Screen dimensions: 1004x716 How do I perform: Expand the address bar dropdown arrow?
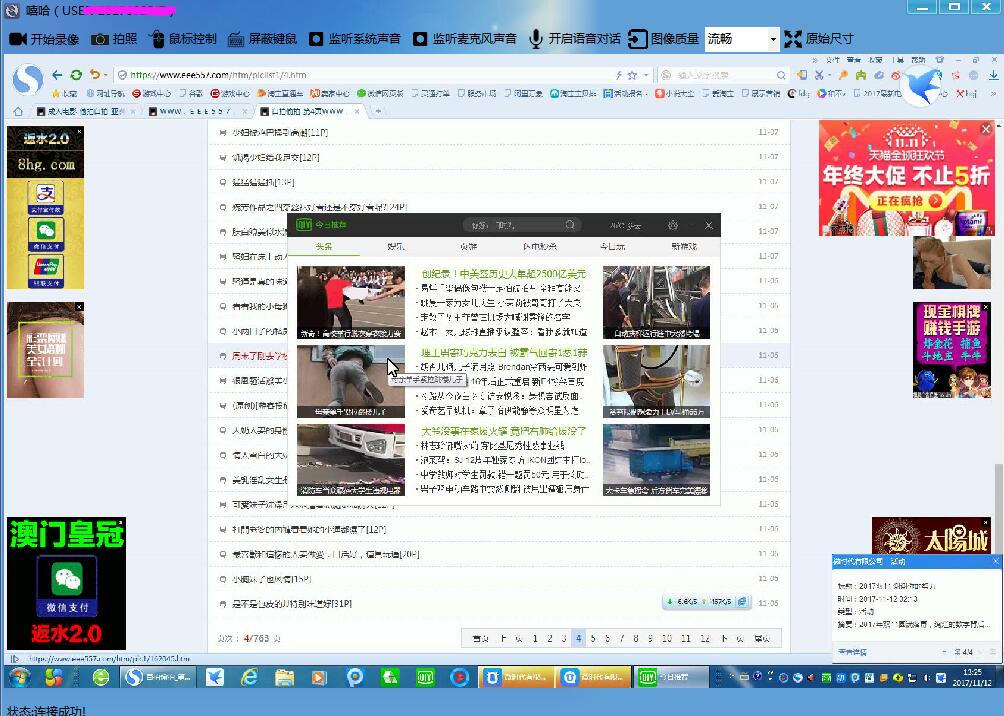click(645, 75)
